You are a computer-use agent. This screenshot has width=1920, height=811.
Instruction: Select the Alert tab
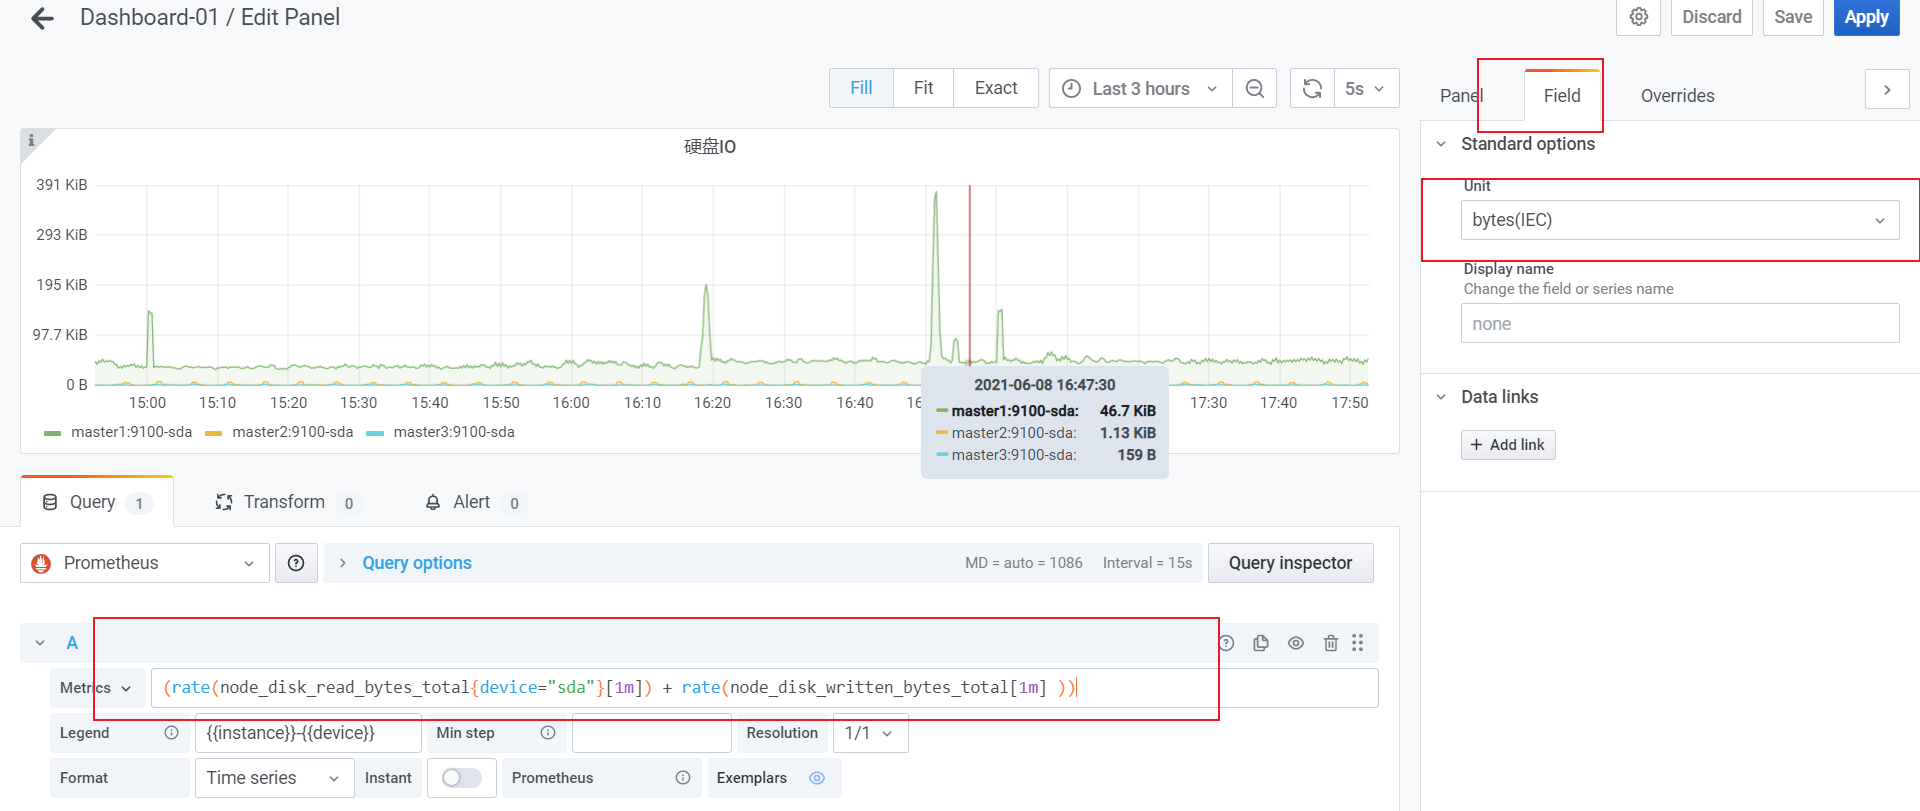click(473, 502)
